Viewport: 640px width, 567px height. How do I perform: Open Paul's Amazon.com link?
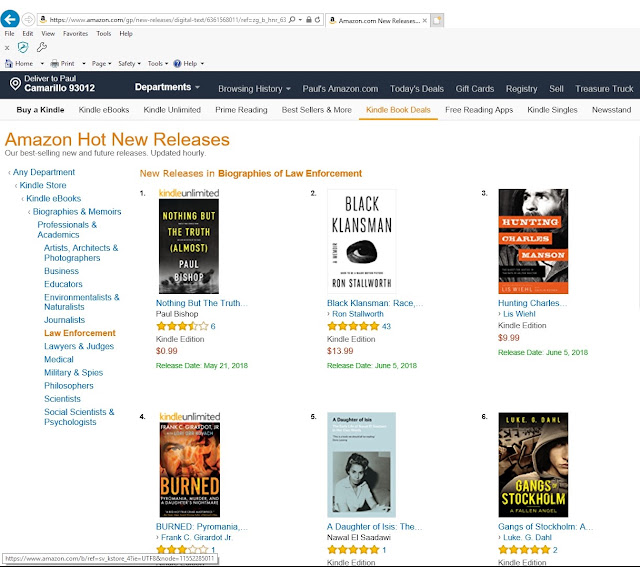[x=340, y=89]
